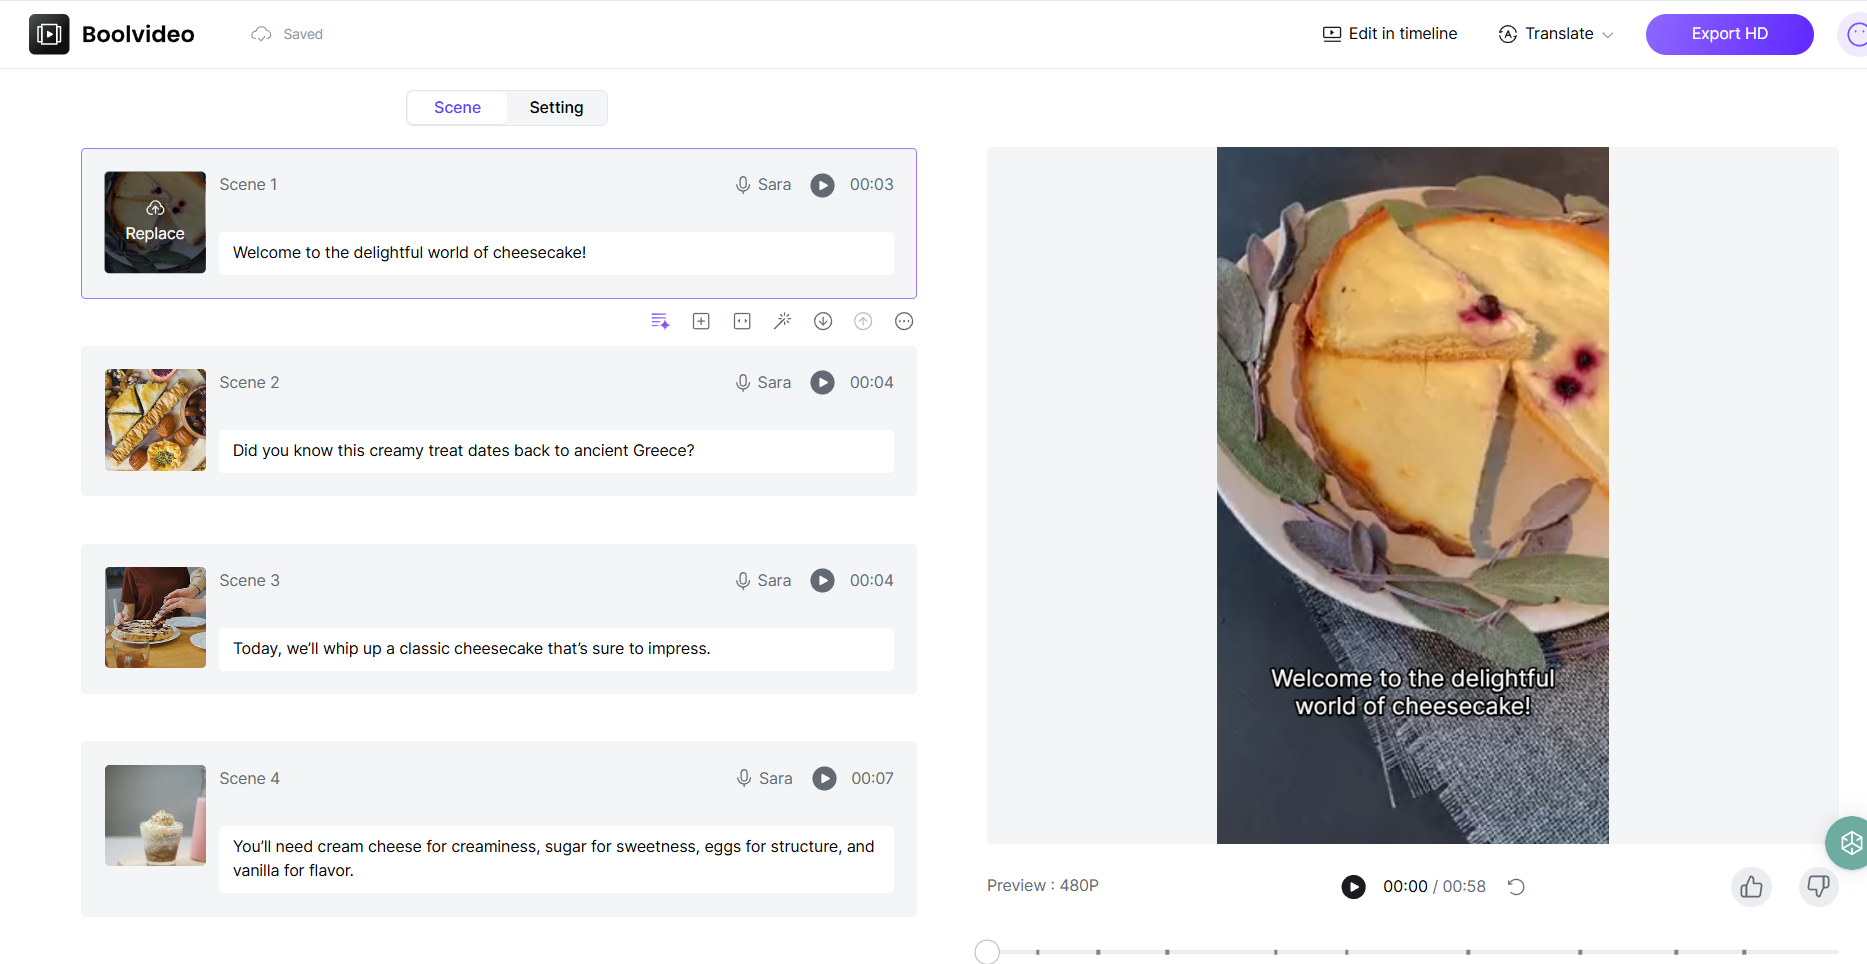The width and height of the screenshot is (1867, 964).
Task: Click the thumbs up feedback button
Action: (1751, 887)
